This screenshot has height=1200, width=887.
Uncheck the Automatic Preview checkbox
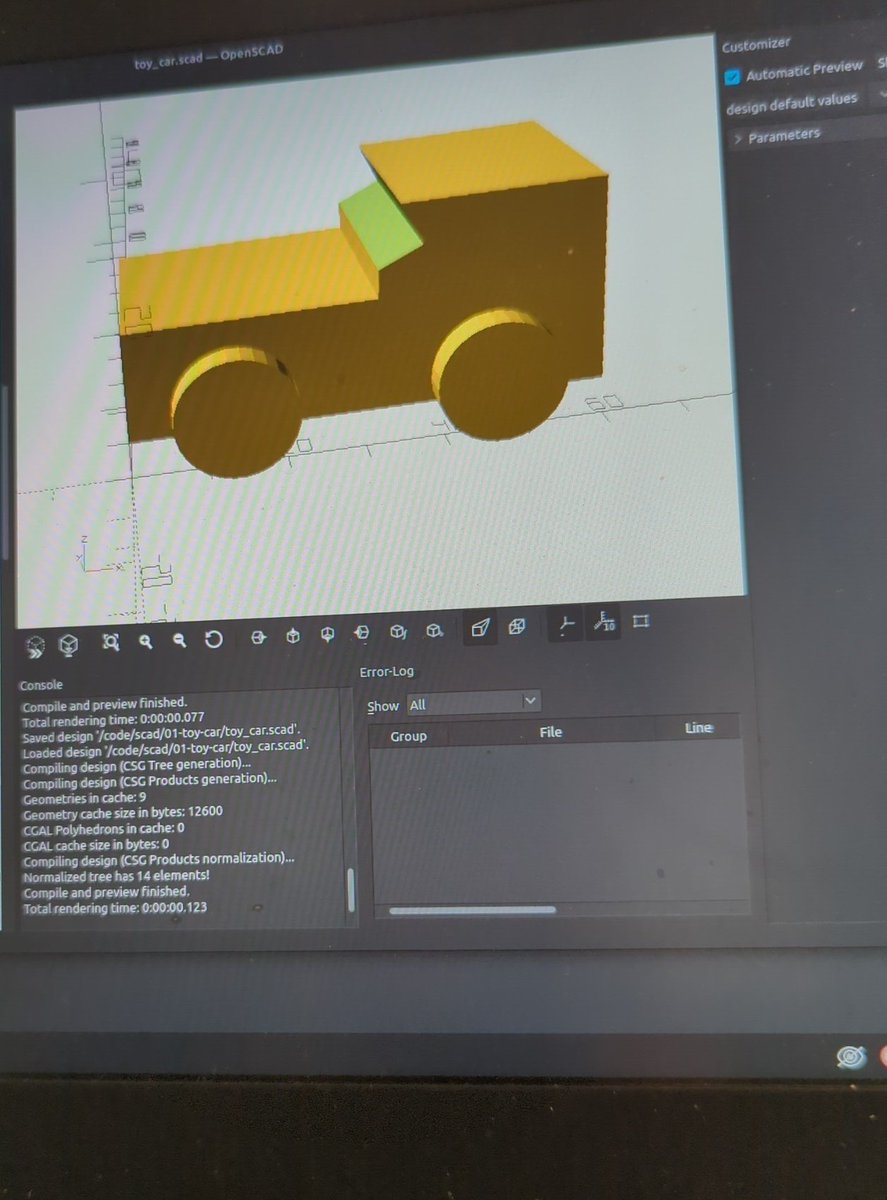732,76
